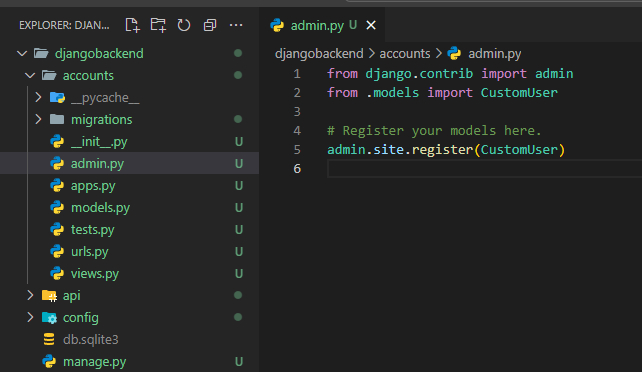Collapse the accounts folder chevron
642x372 pixels.
click(x=30, y=75)
